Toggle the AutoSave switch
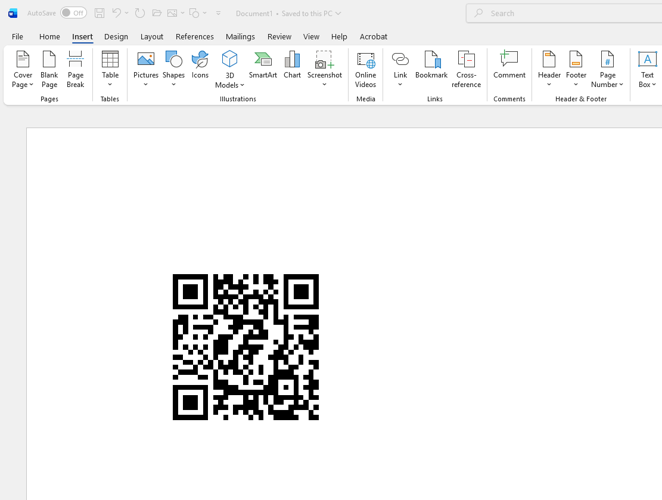Image resolution: width=662 pixels, height=500 pixels. click(x=73, y=13)
